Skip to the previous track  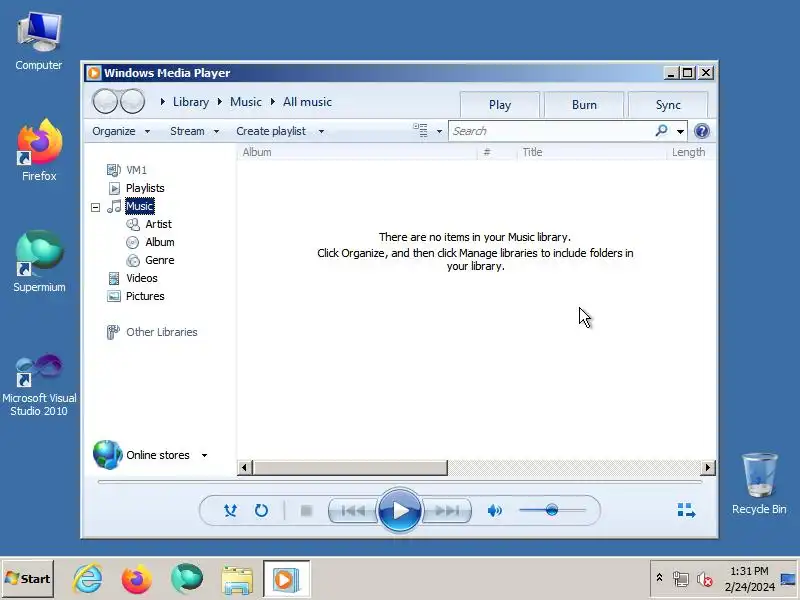353,510
